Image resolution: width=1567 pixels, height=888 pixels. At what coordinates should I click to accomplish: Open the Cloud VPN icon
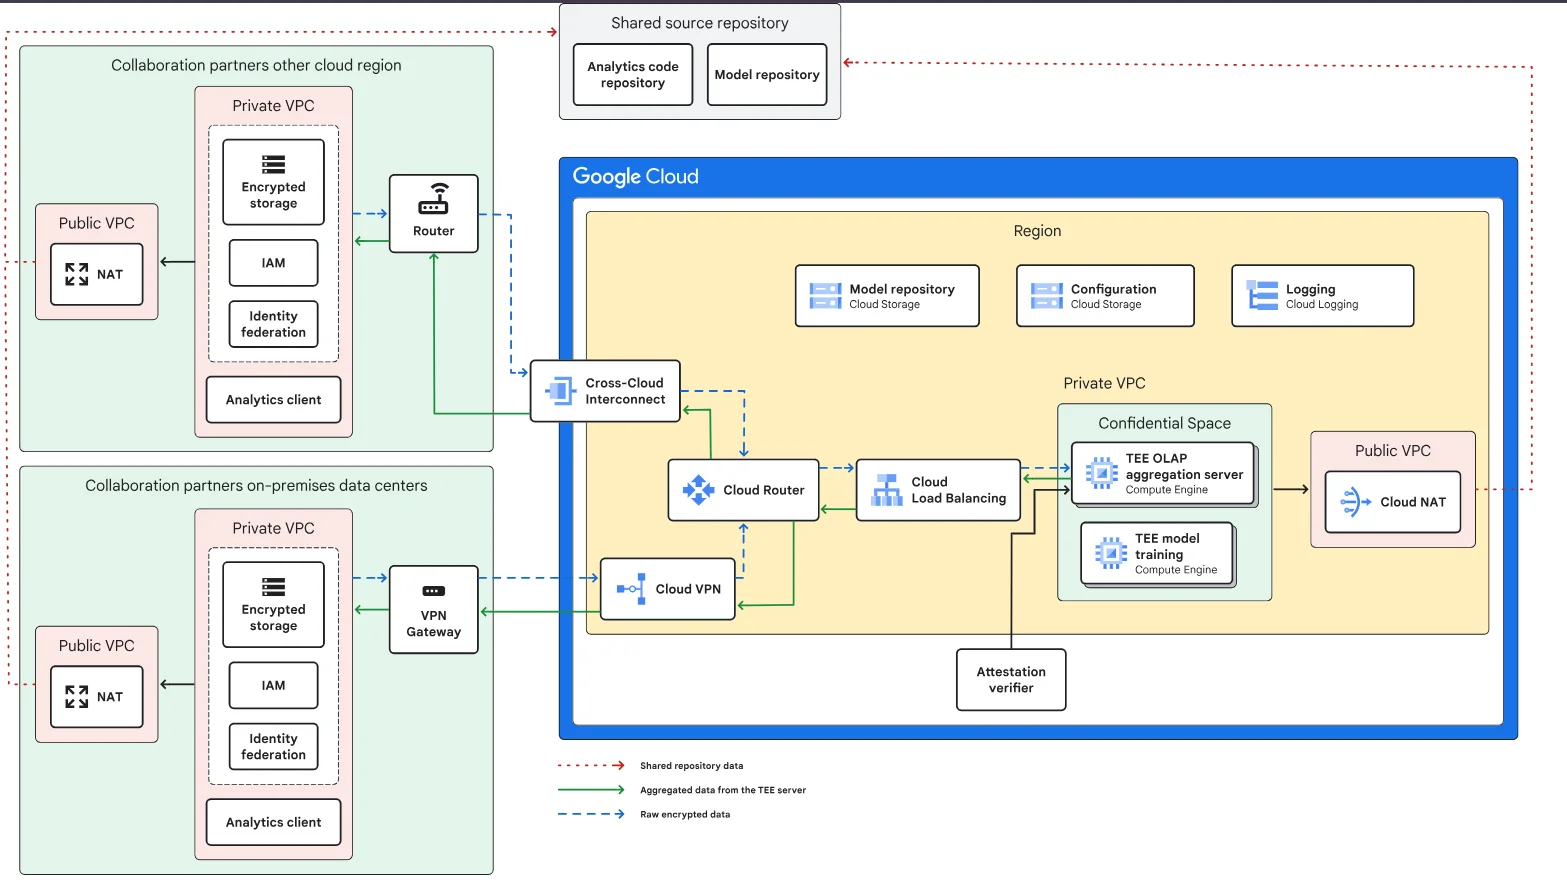pos(632,589)
